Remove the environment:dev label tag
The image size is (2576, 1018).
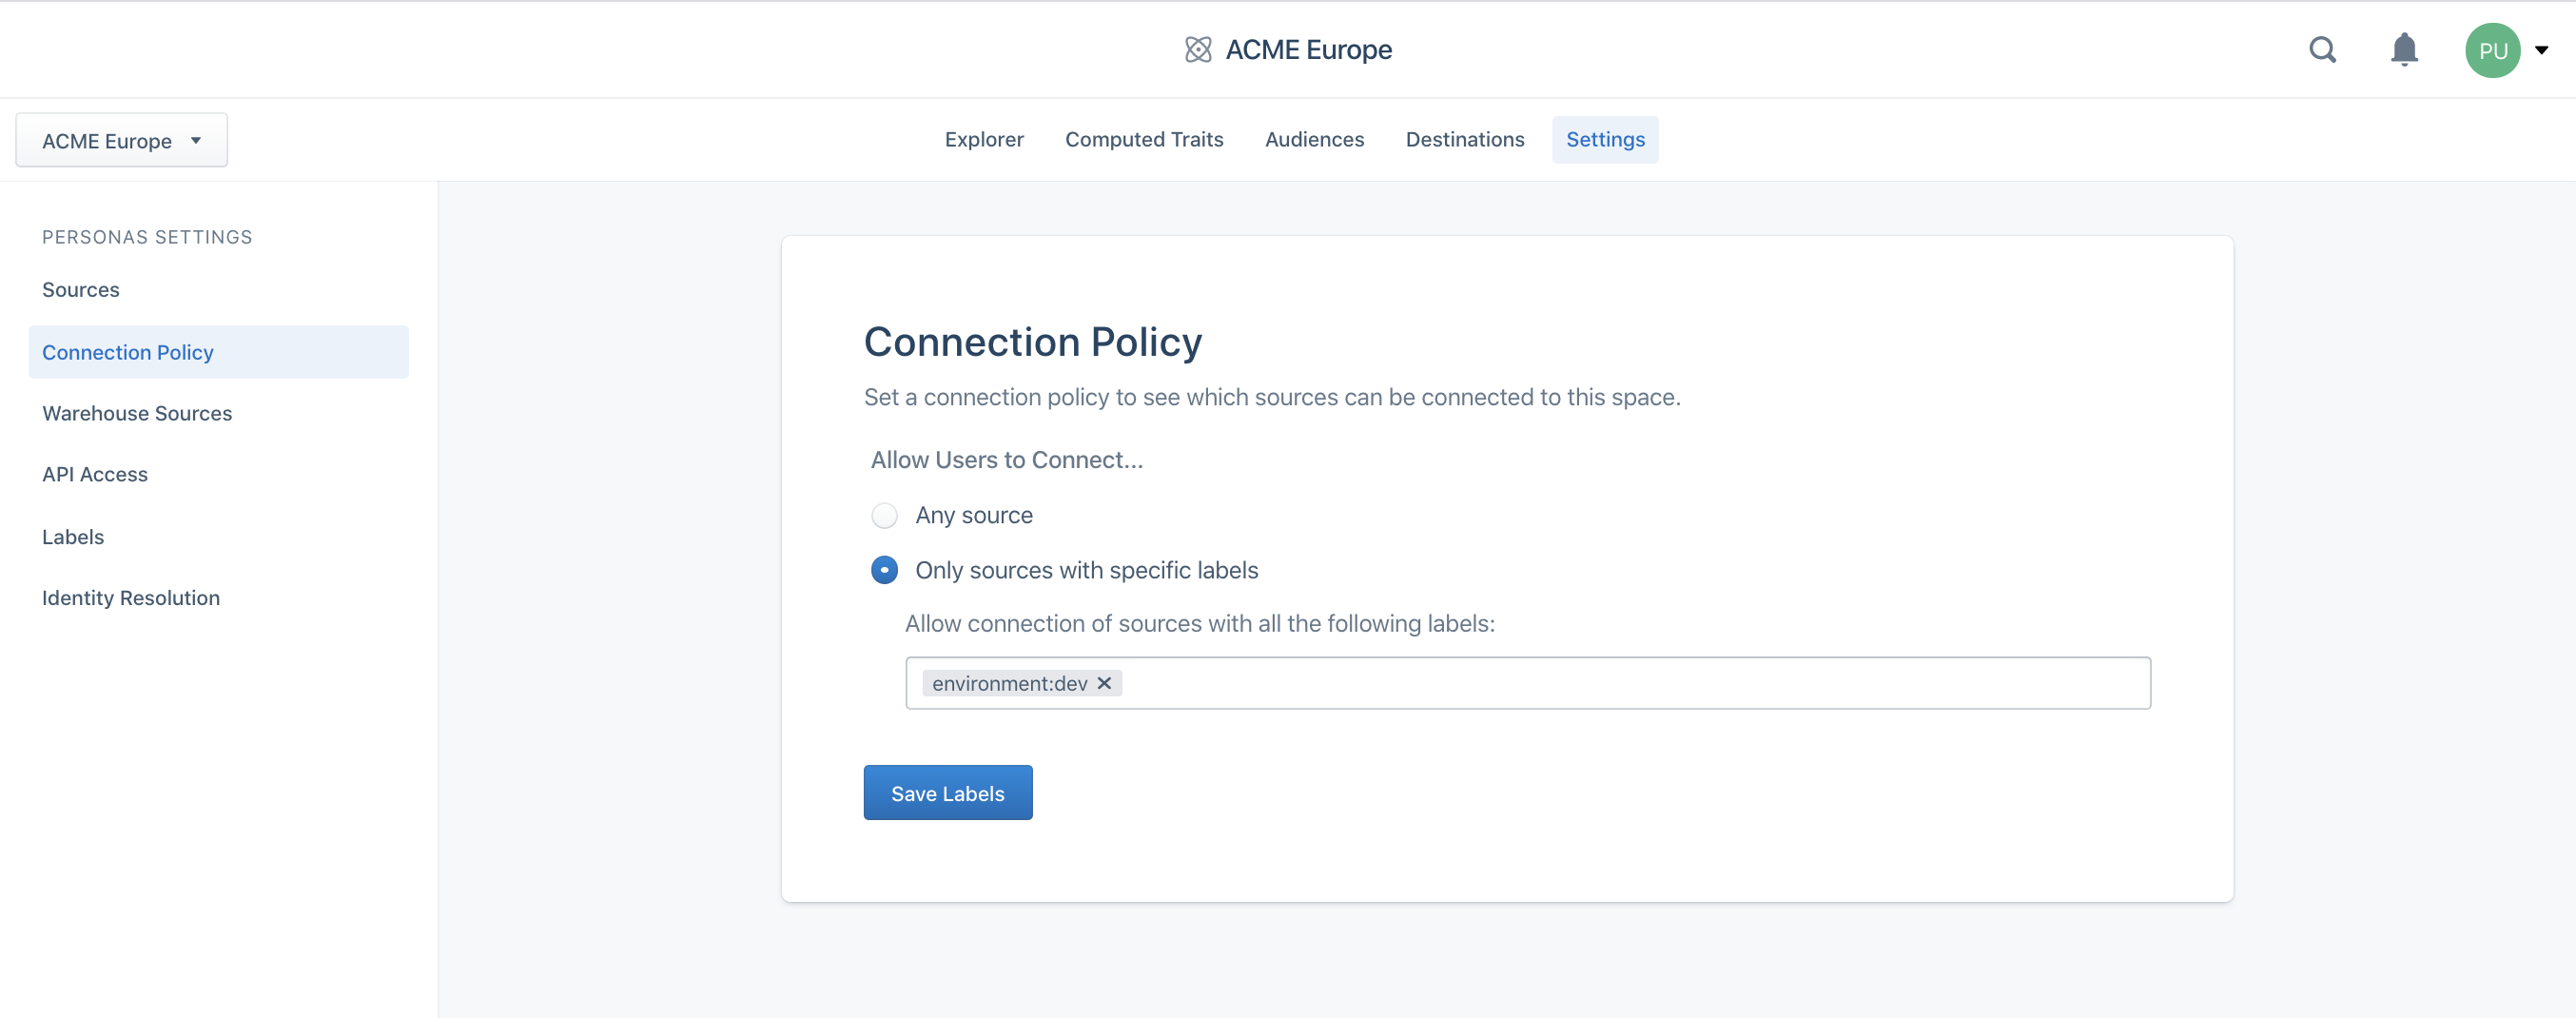(x=1104, y=683)
